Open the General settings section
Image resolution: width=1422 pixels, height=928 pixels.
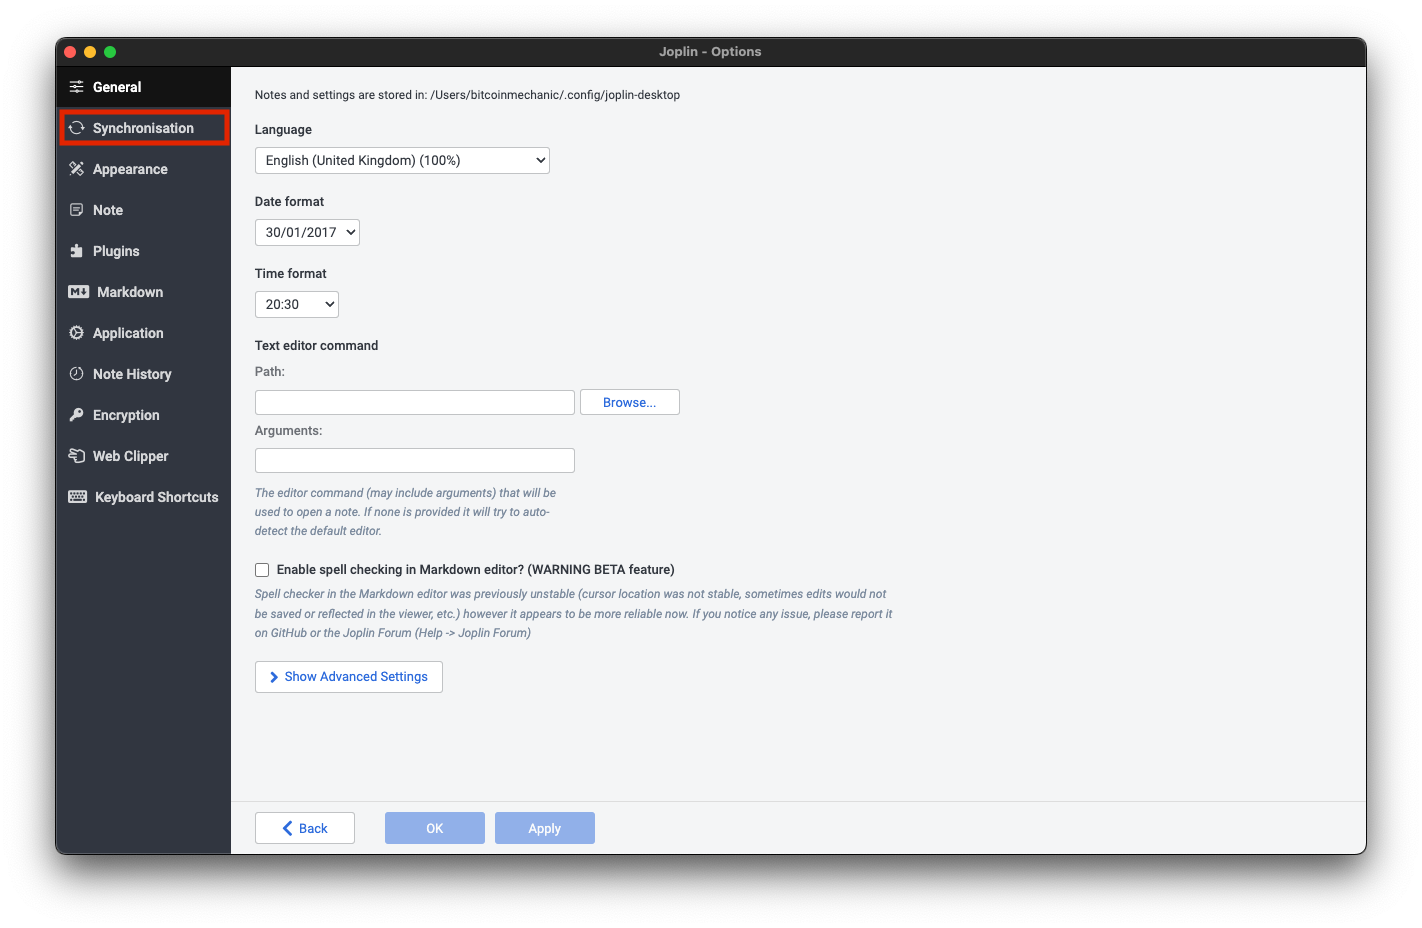(117, 87)
